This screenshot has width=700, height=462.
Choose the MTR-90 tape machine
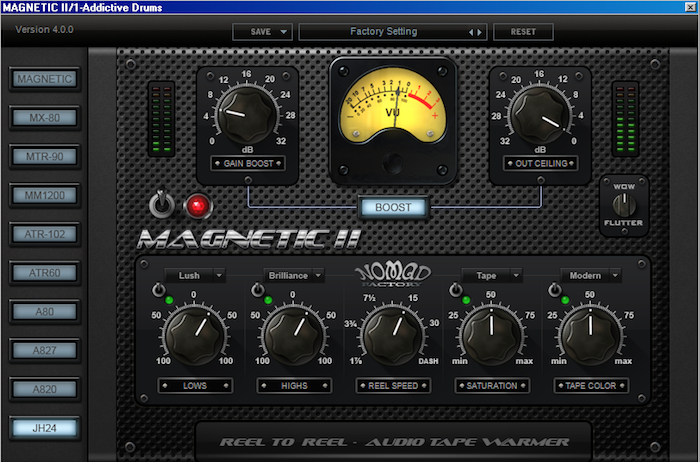[x=45, y=157]
